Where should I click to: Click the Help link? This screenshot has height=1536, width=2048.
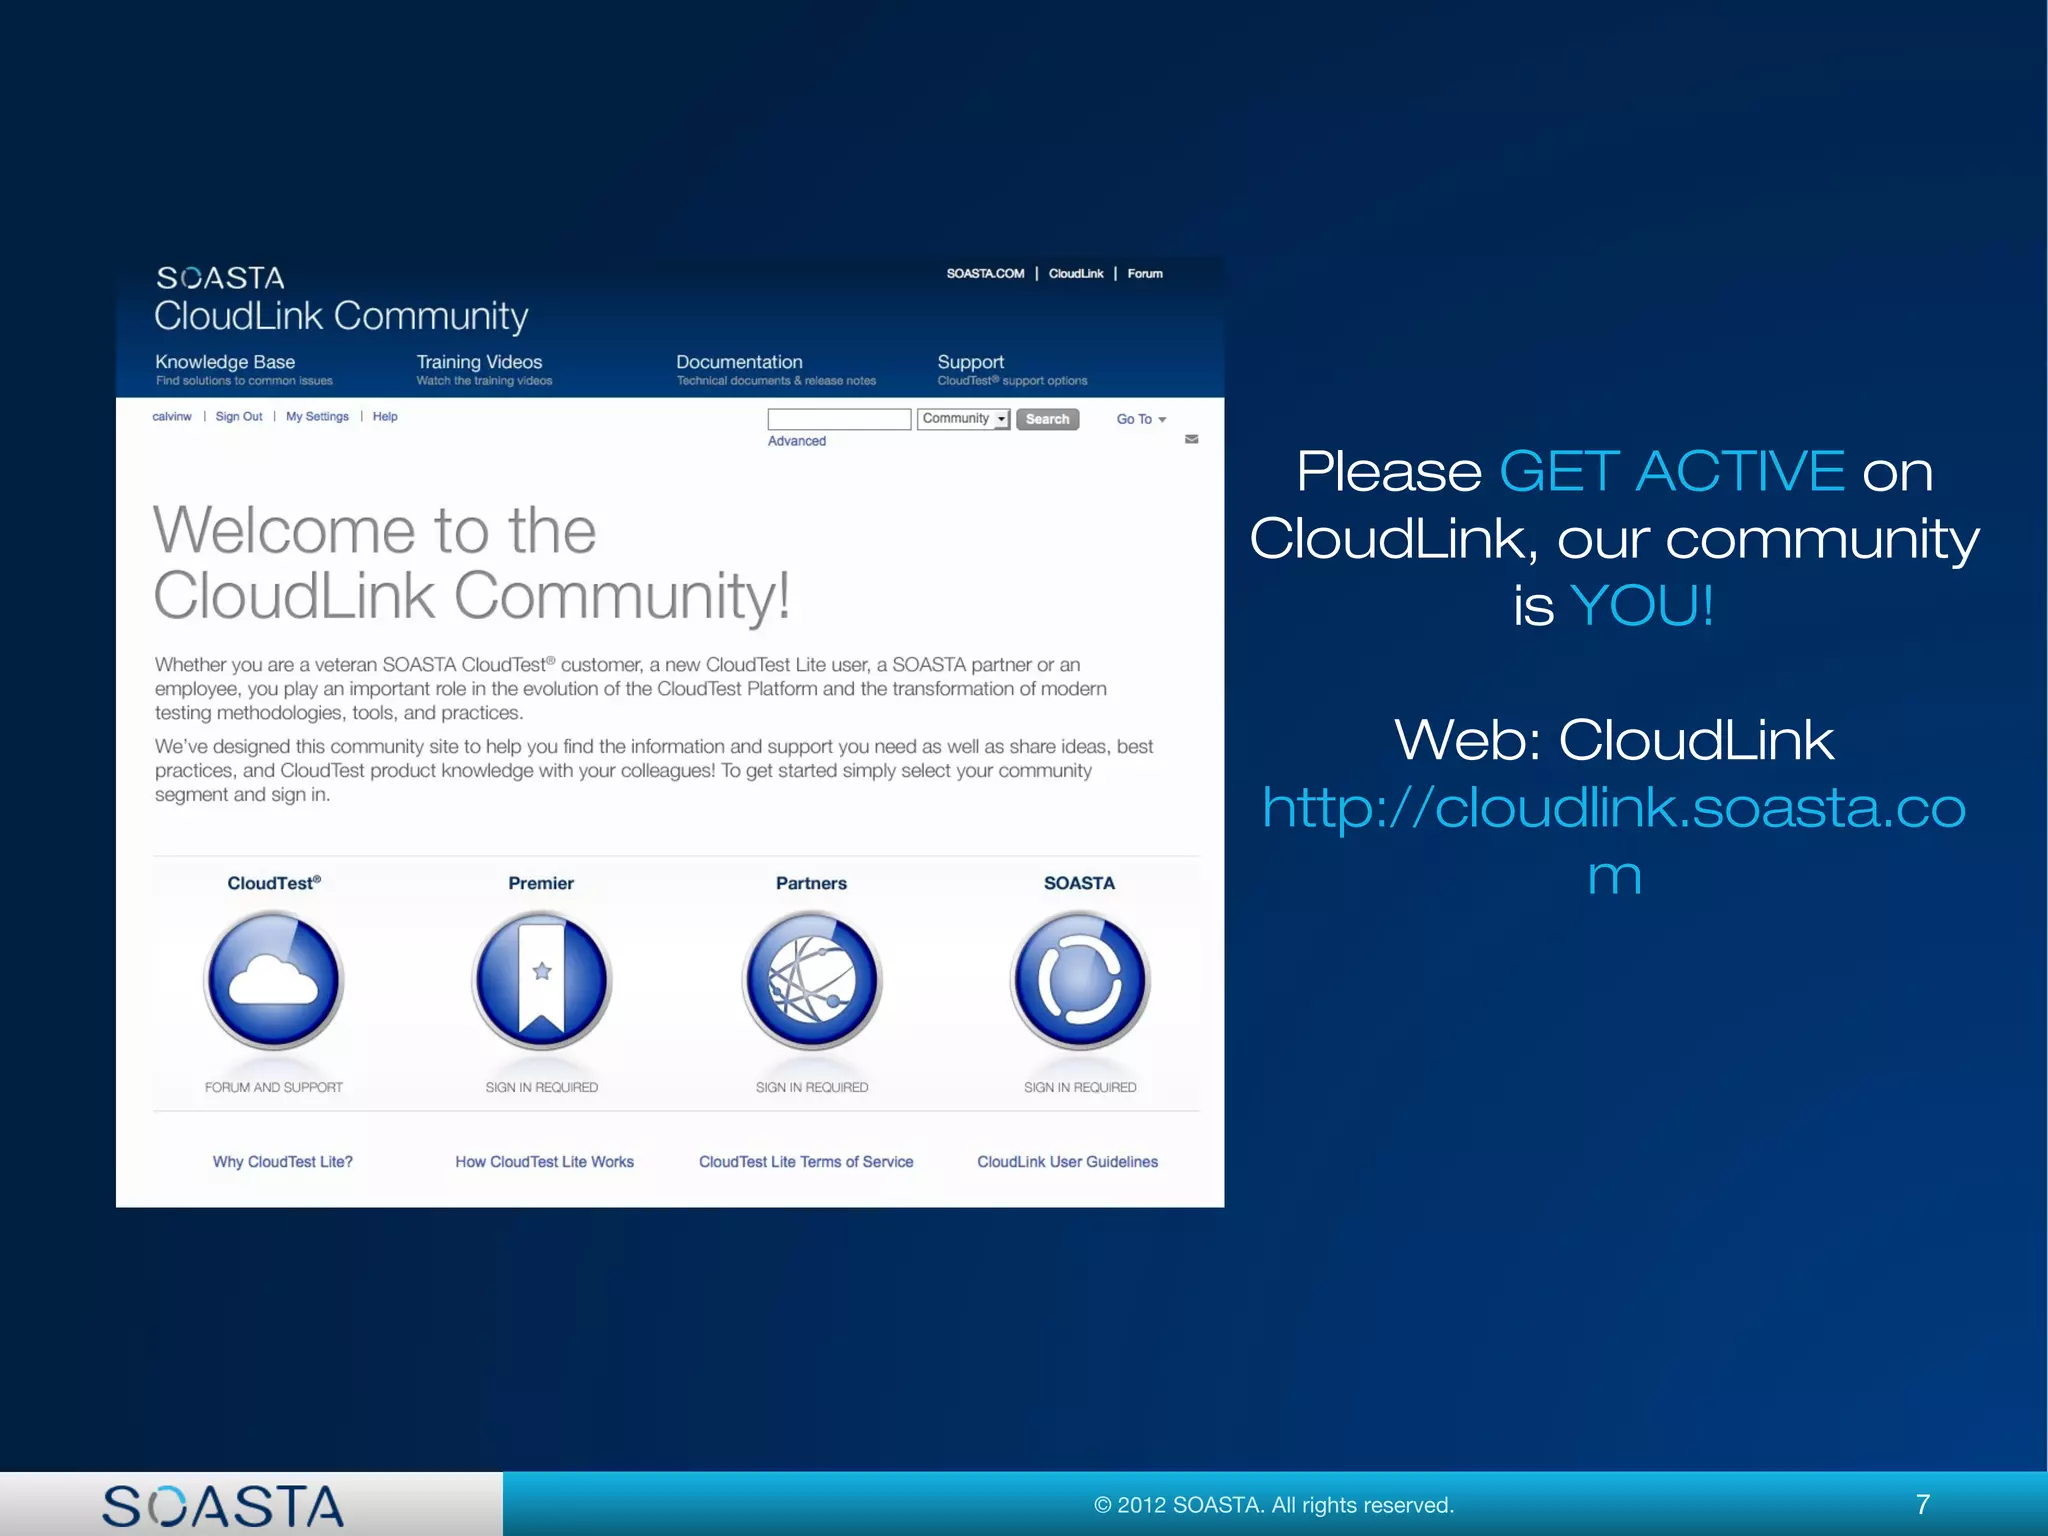pos(385,416)
